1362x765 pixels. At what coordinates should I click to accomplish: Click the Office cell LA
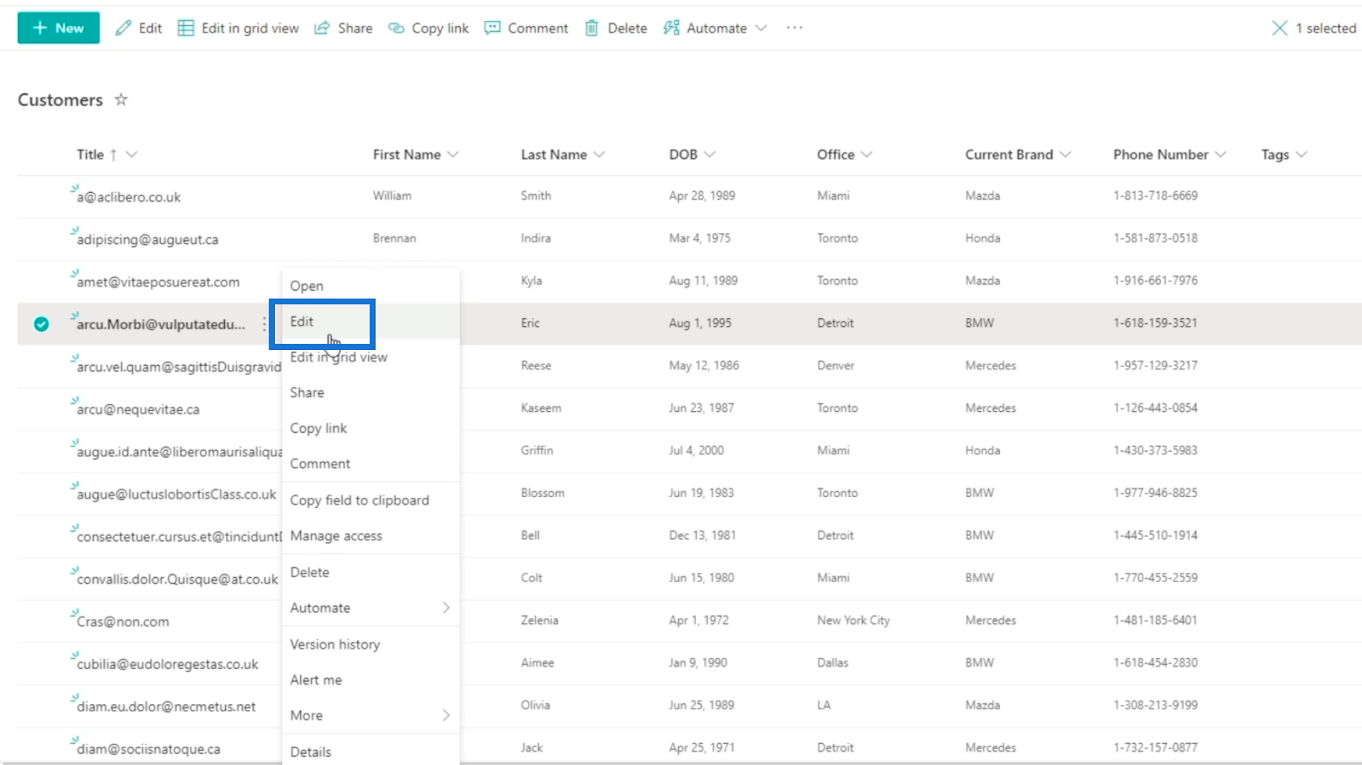tap(824, 705)
